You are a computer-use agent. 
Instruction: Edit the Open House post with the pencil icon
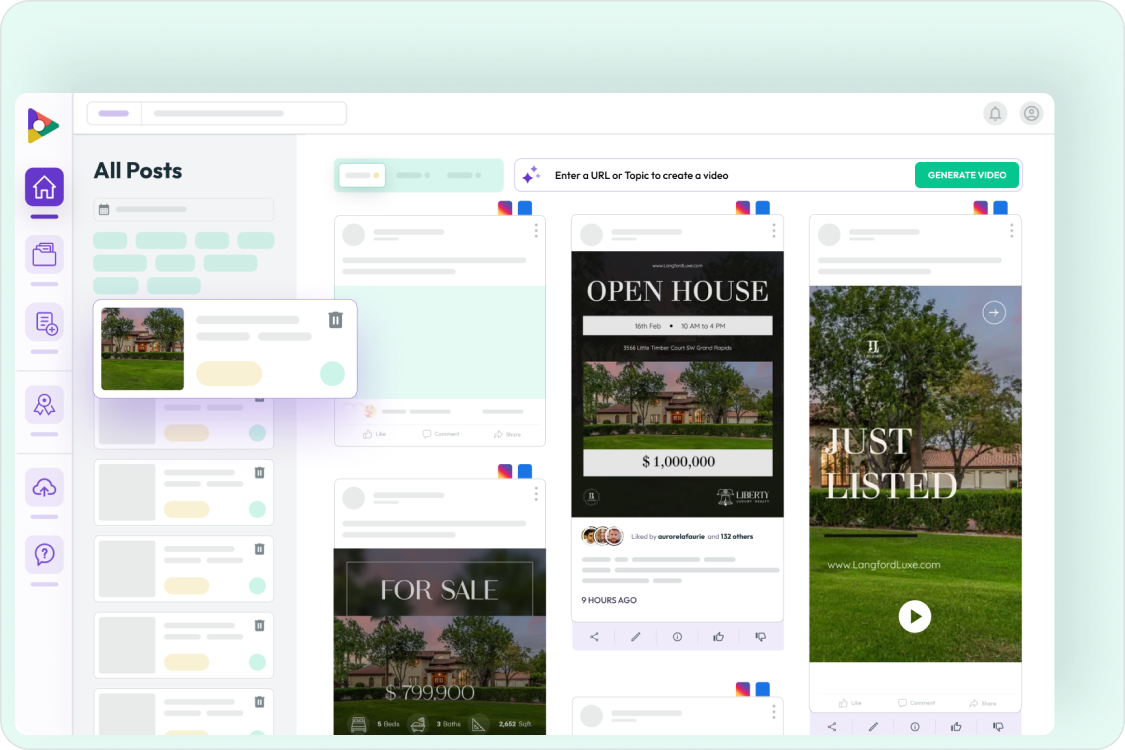(x=636, y=636)
